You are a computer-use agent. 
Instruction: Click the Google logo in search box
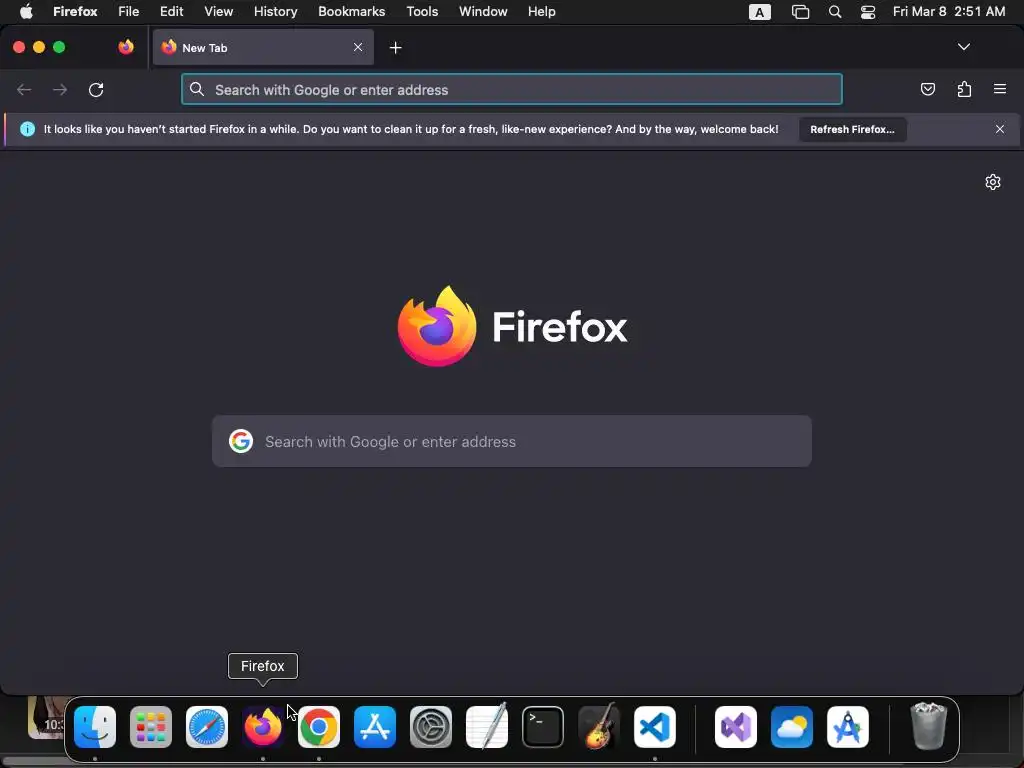point(241,441)
